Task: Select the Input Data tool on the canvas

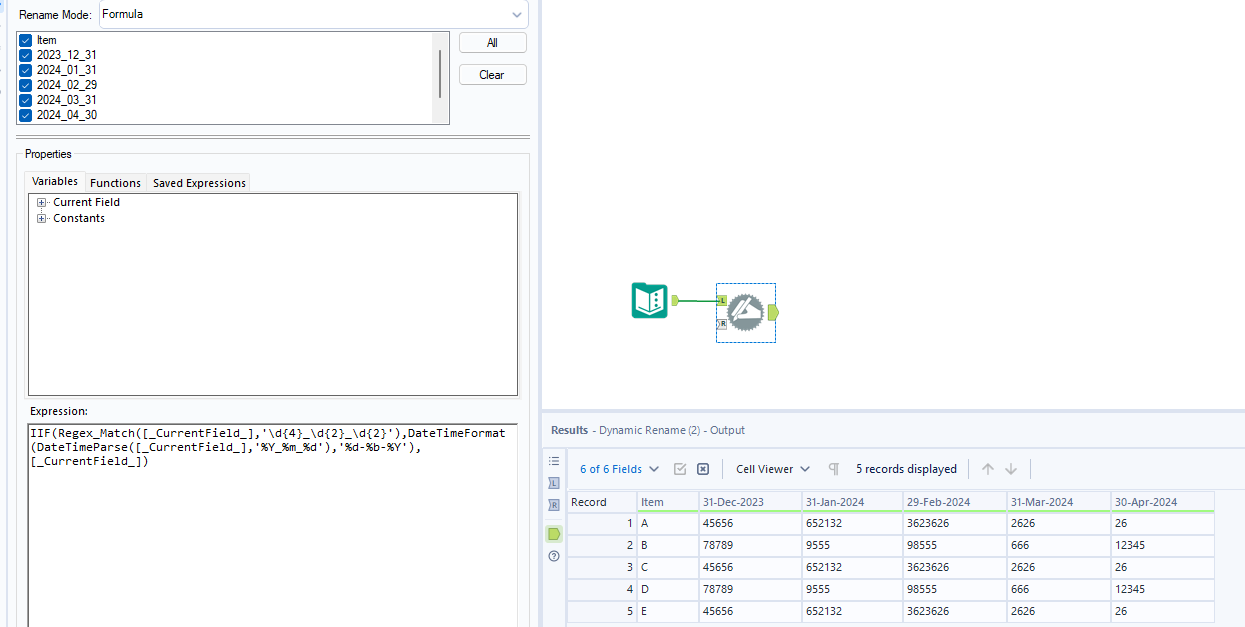Action: [x=649, y=300]
